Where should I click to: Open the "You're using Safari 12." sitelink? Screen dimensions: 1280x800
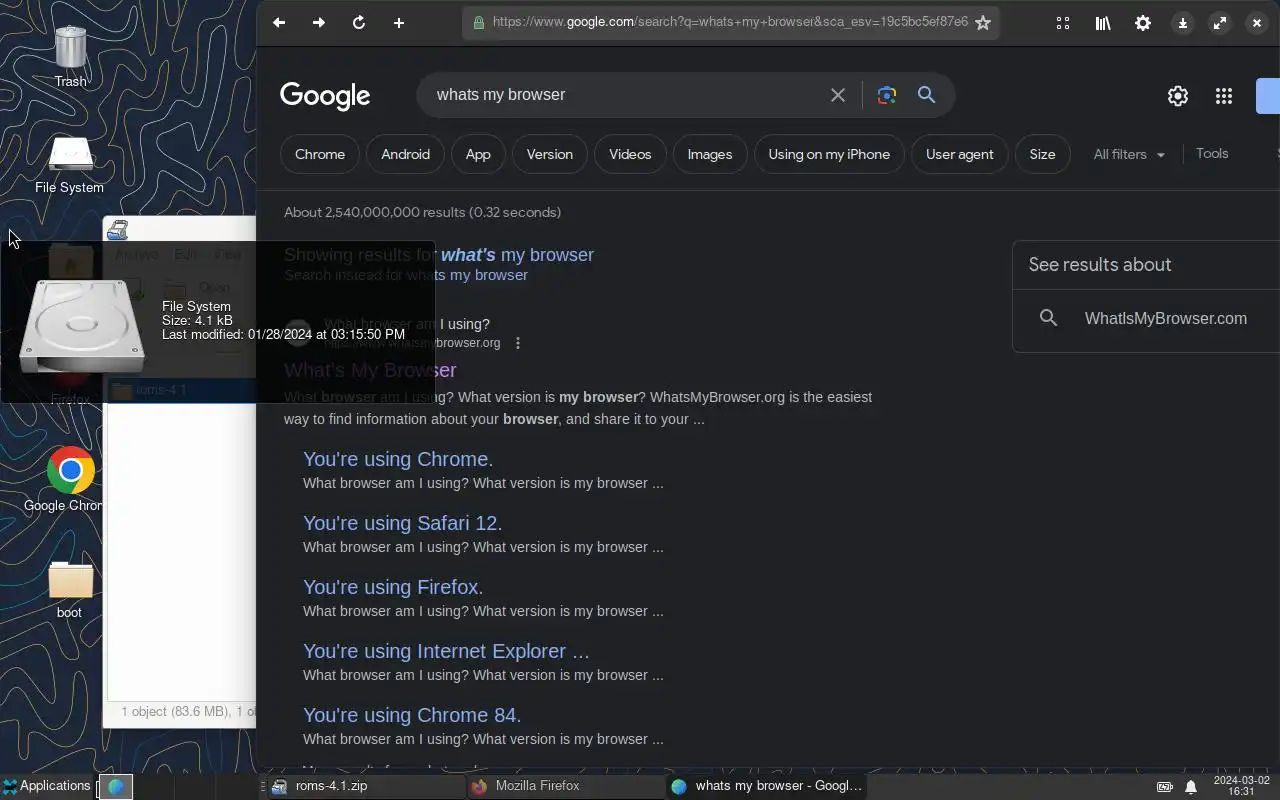[x=402, y=523]
